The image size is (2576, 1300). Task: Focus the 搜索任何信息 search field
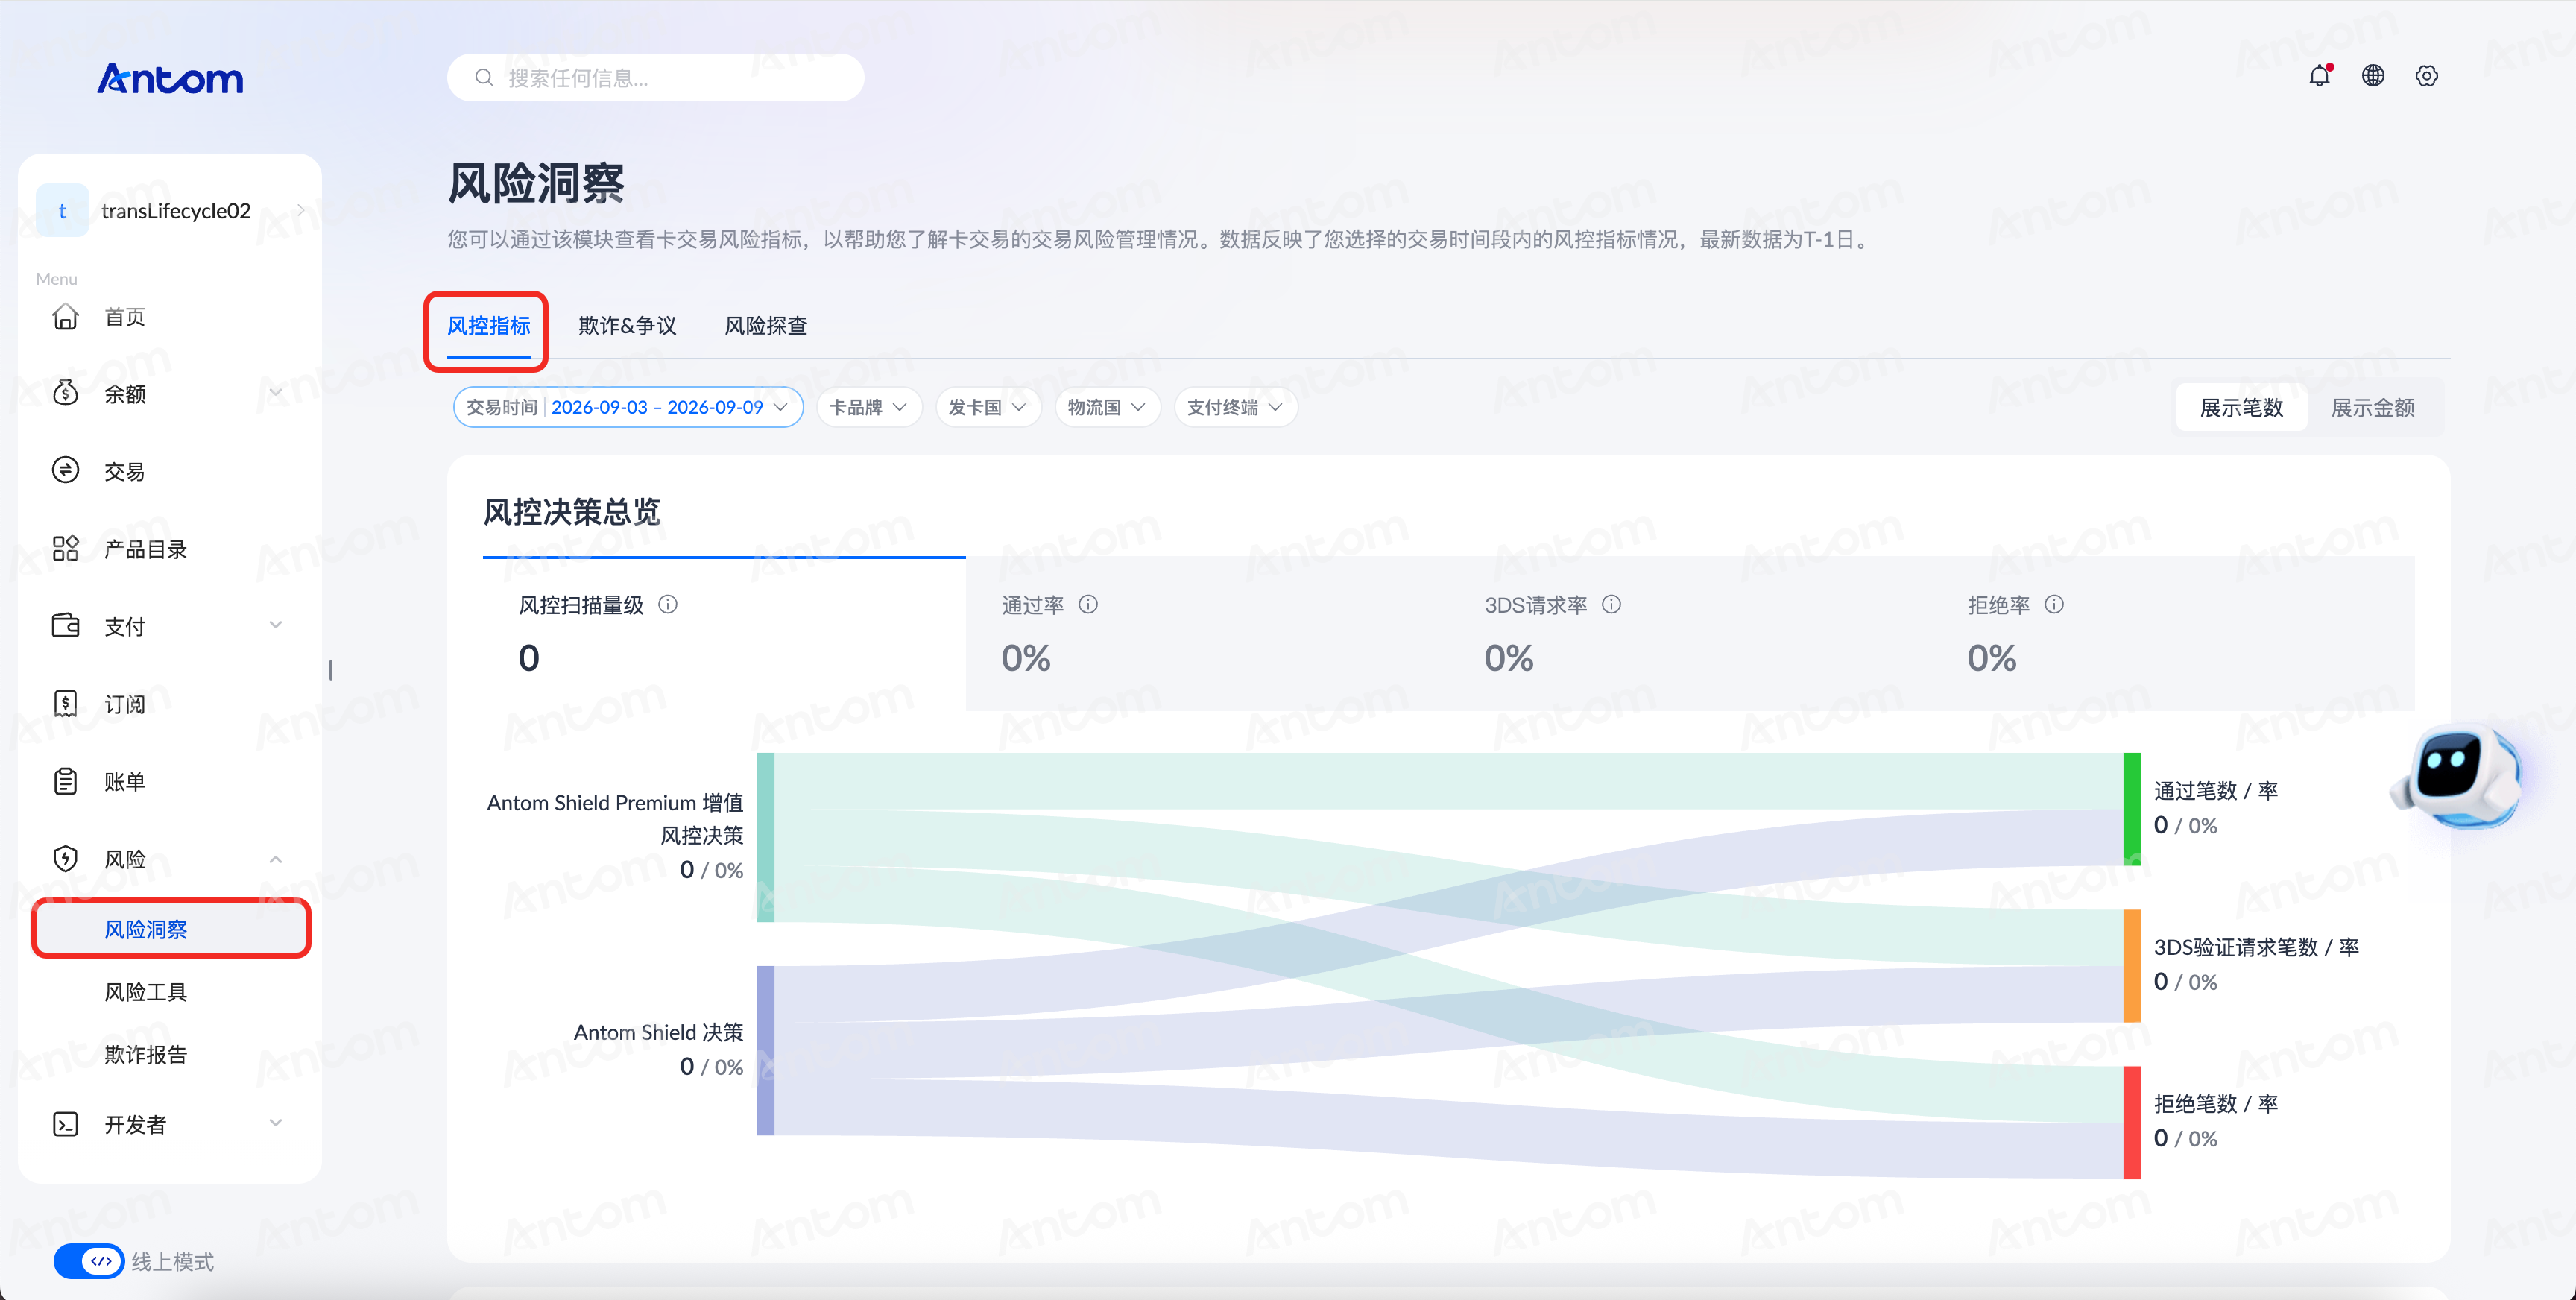[x=656, y=78]
